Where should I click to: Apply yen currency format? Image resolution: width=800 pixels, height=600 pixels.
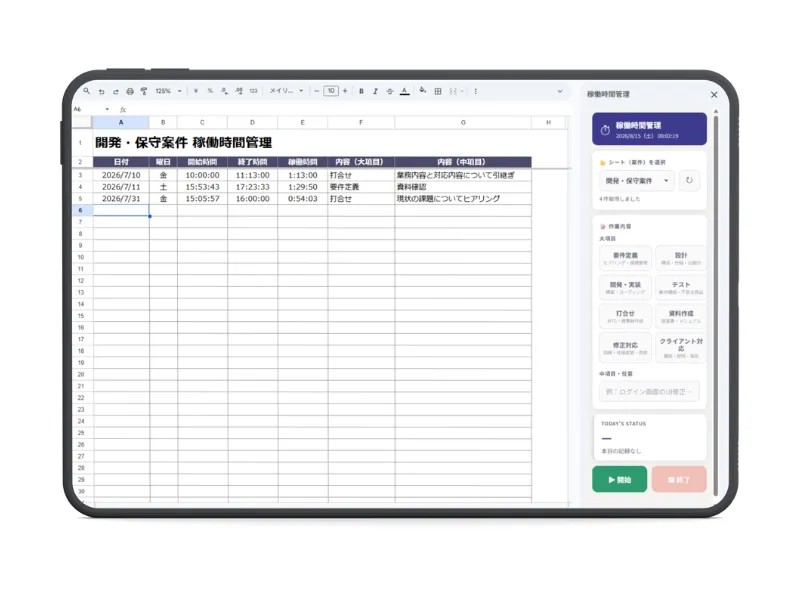coord(196,91)
